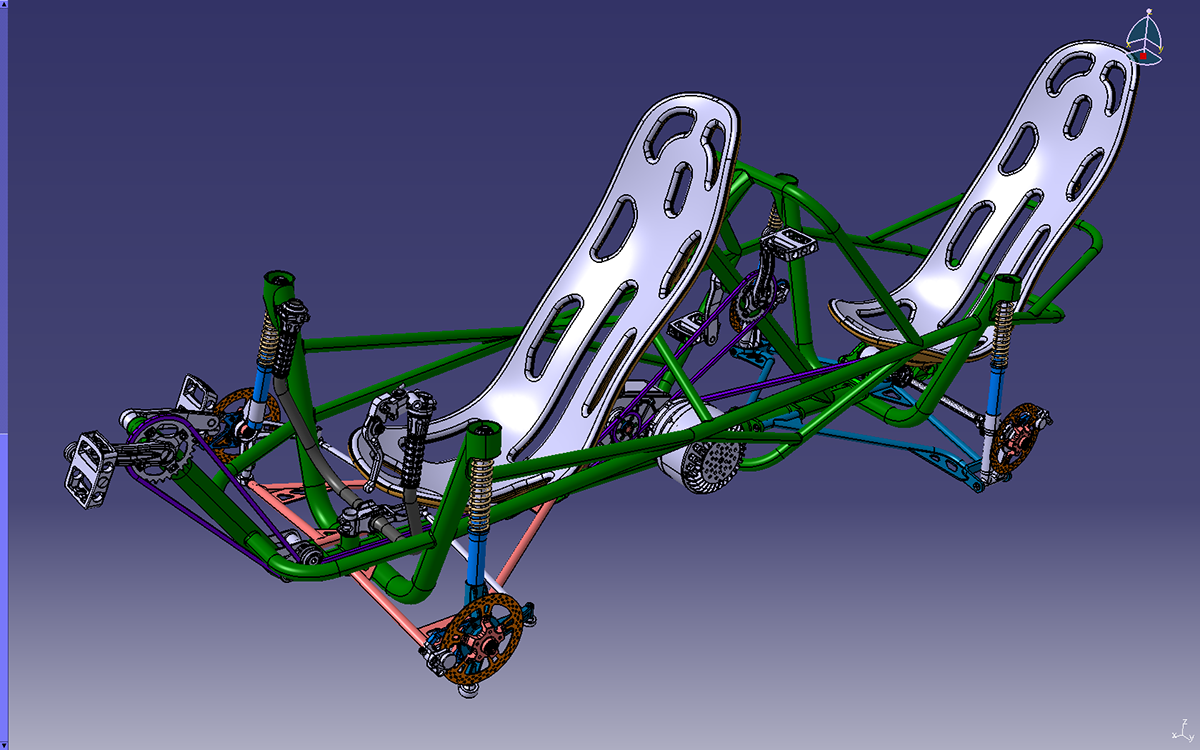Click the free-rotation knob of the compass
1200x750 pixels.
[x=1148, y=9]
